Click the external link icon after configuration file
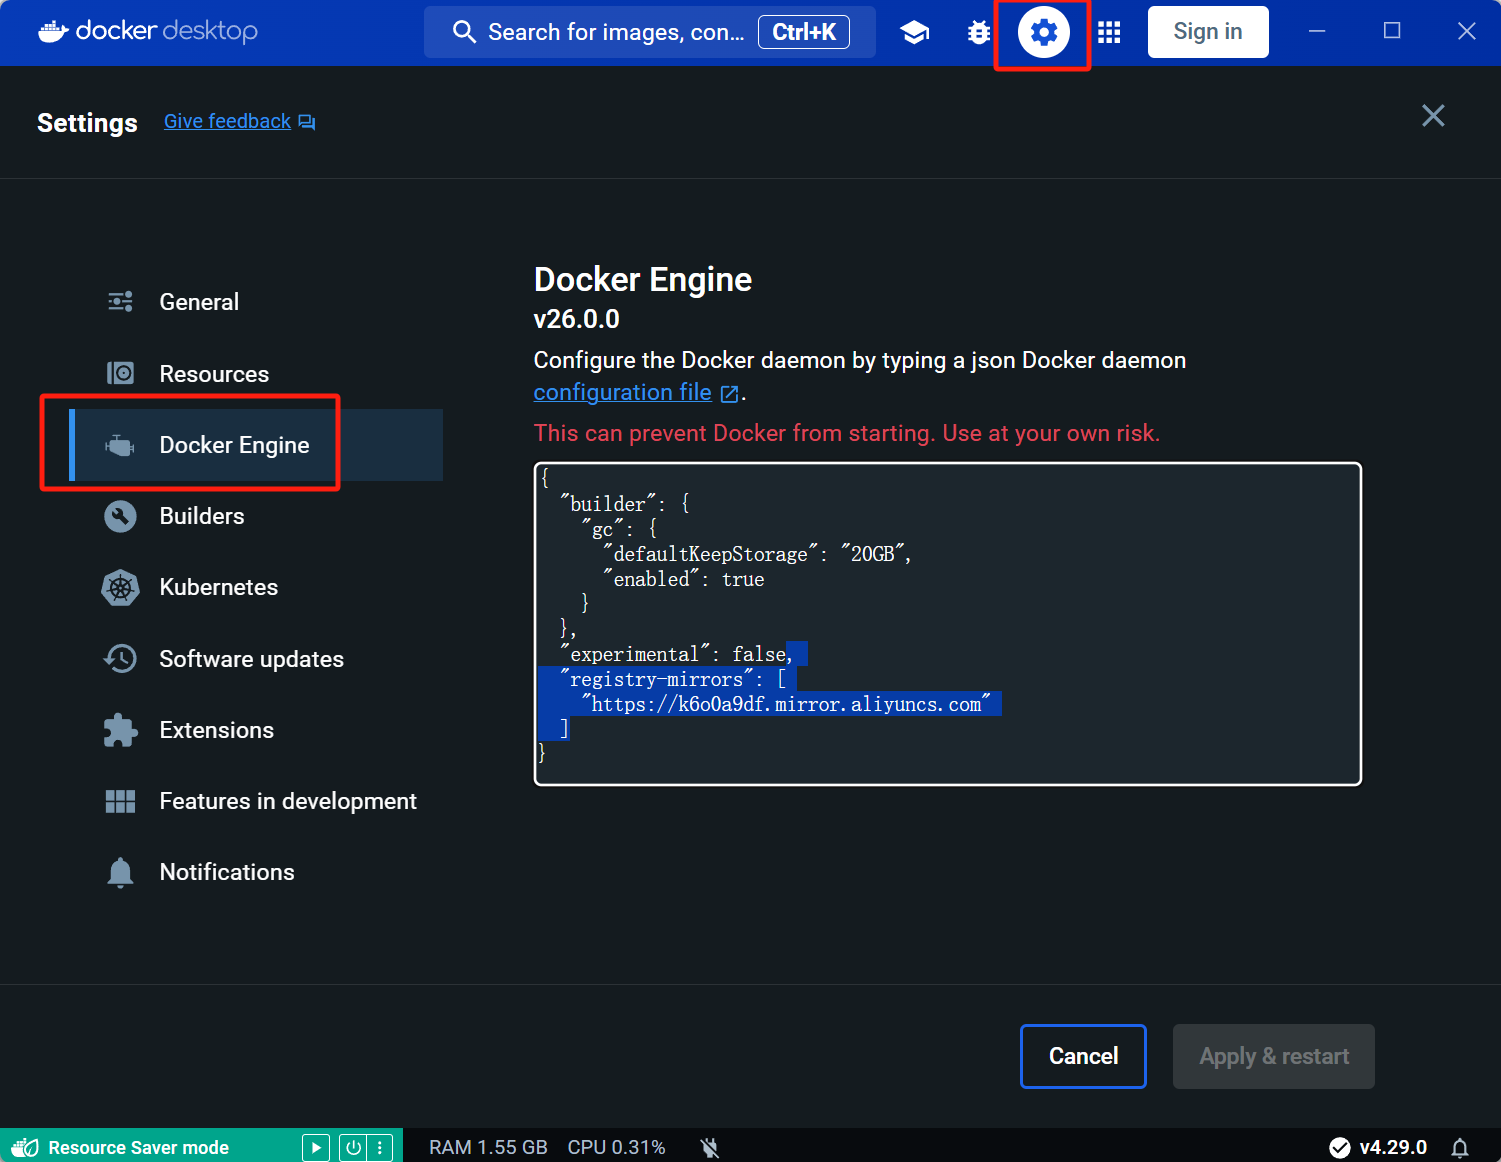Viewport: 1501px width, 1162px height. 729,394
